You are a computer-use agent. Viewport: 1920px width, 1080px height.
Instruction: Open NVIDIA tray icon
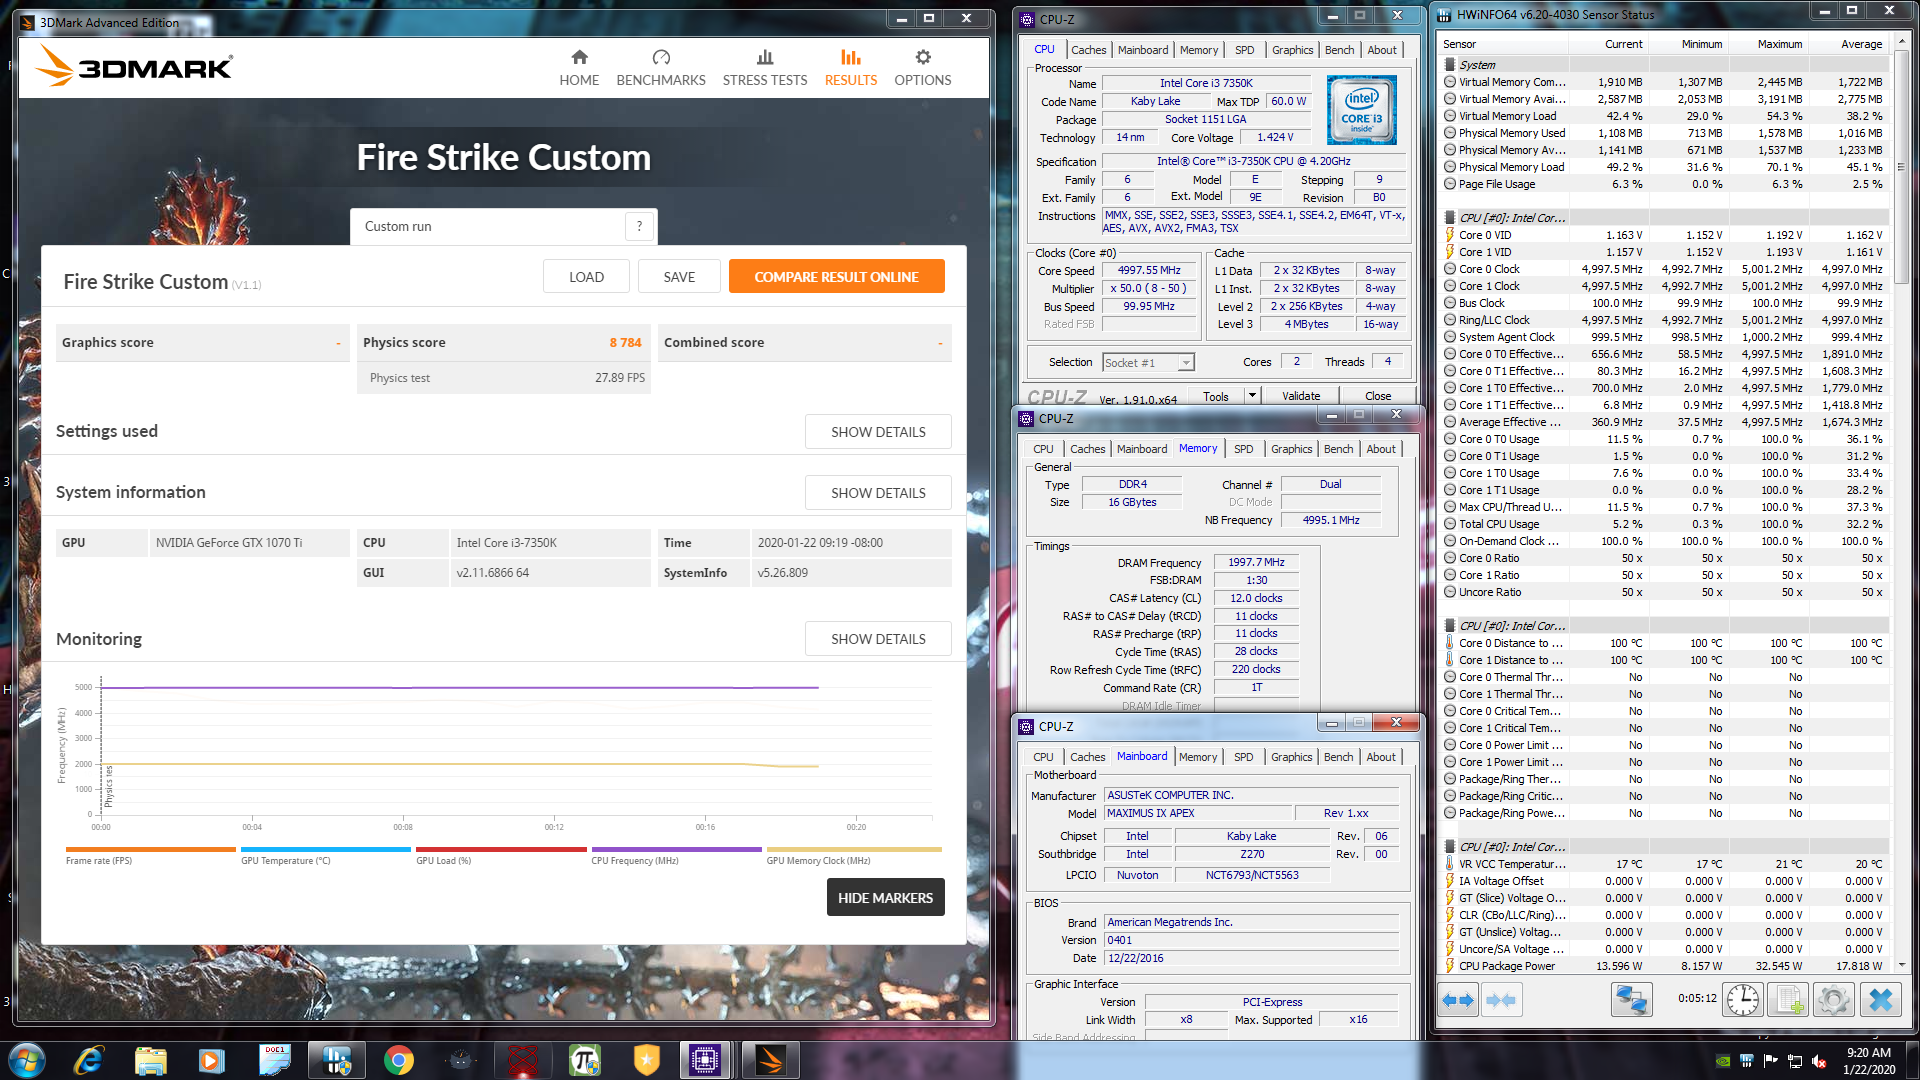pyautogui.click(x=1723, y=1061)
